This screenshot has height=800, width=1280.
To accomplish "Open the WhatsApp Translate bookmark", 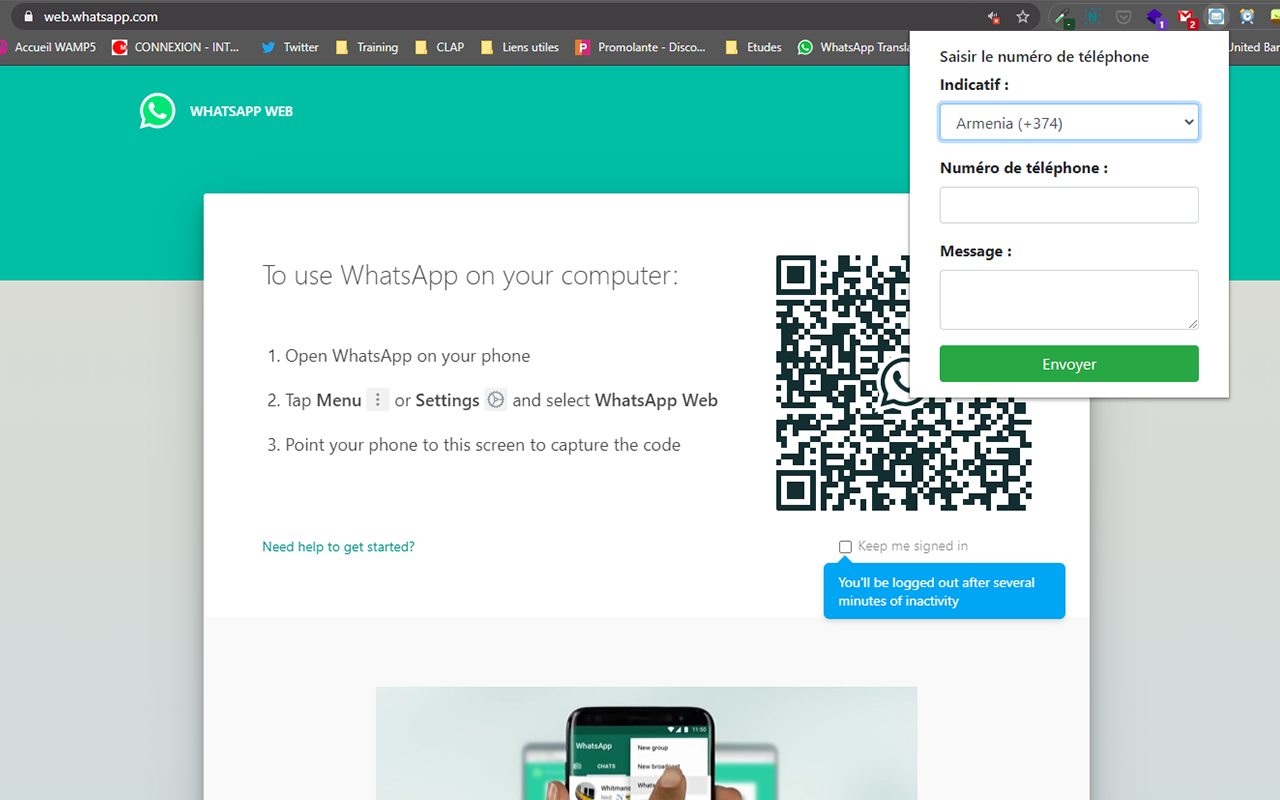I will tap(853, 47).
